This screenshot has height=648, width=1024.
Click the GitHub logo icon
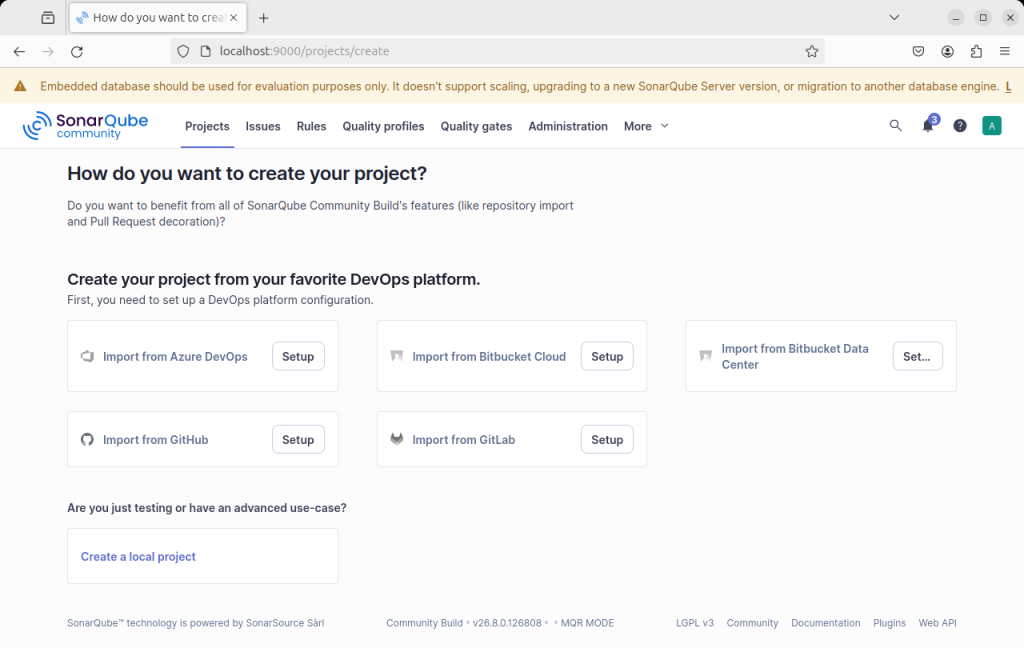click(x=88, y=440)
